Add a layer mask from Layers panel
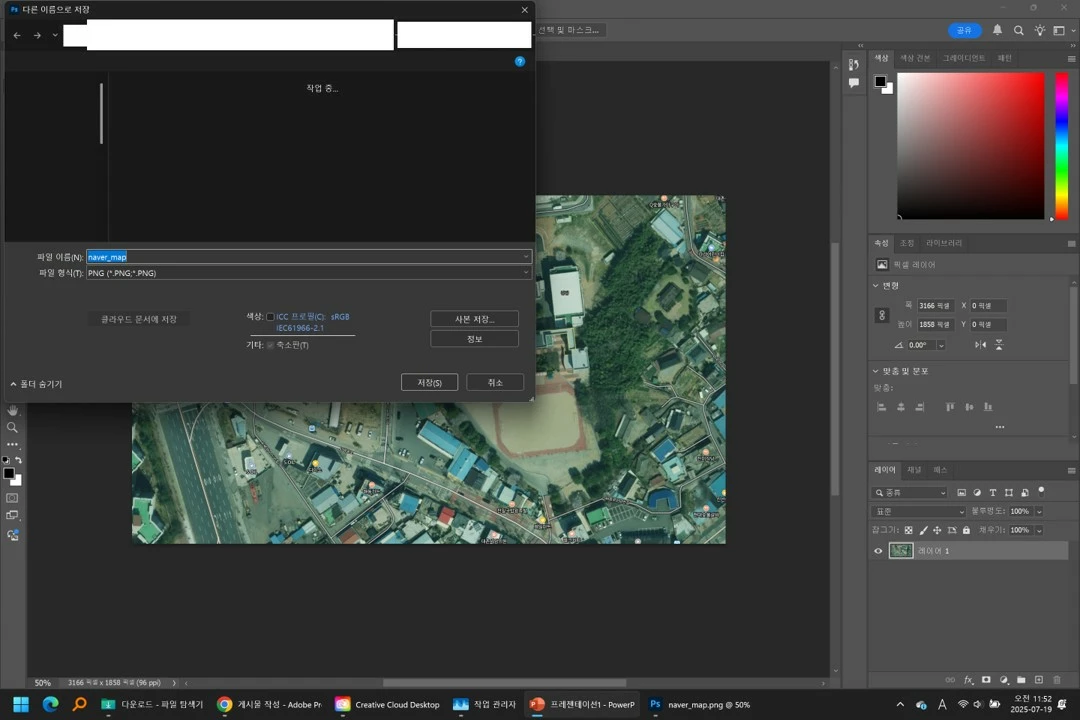This screenshot has height=720, width=1080. click(x=986, y=680)
